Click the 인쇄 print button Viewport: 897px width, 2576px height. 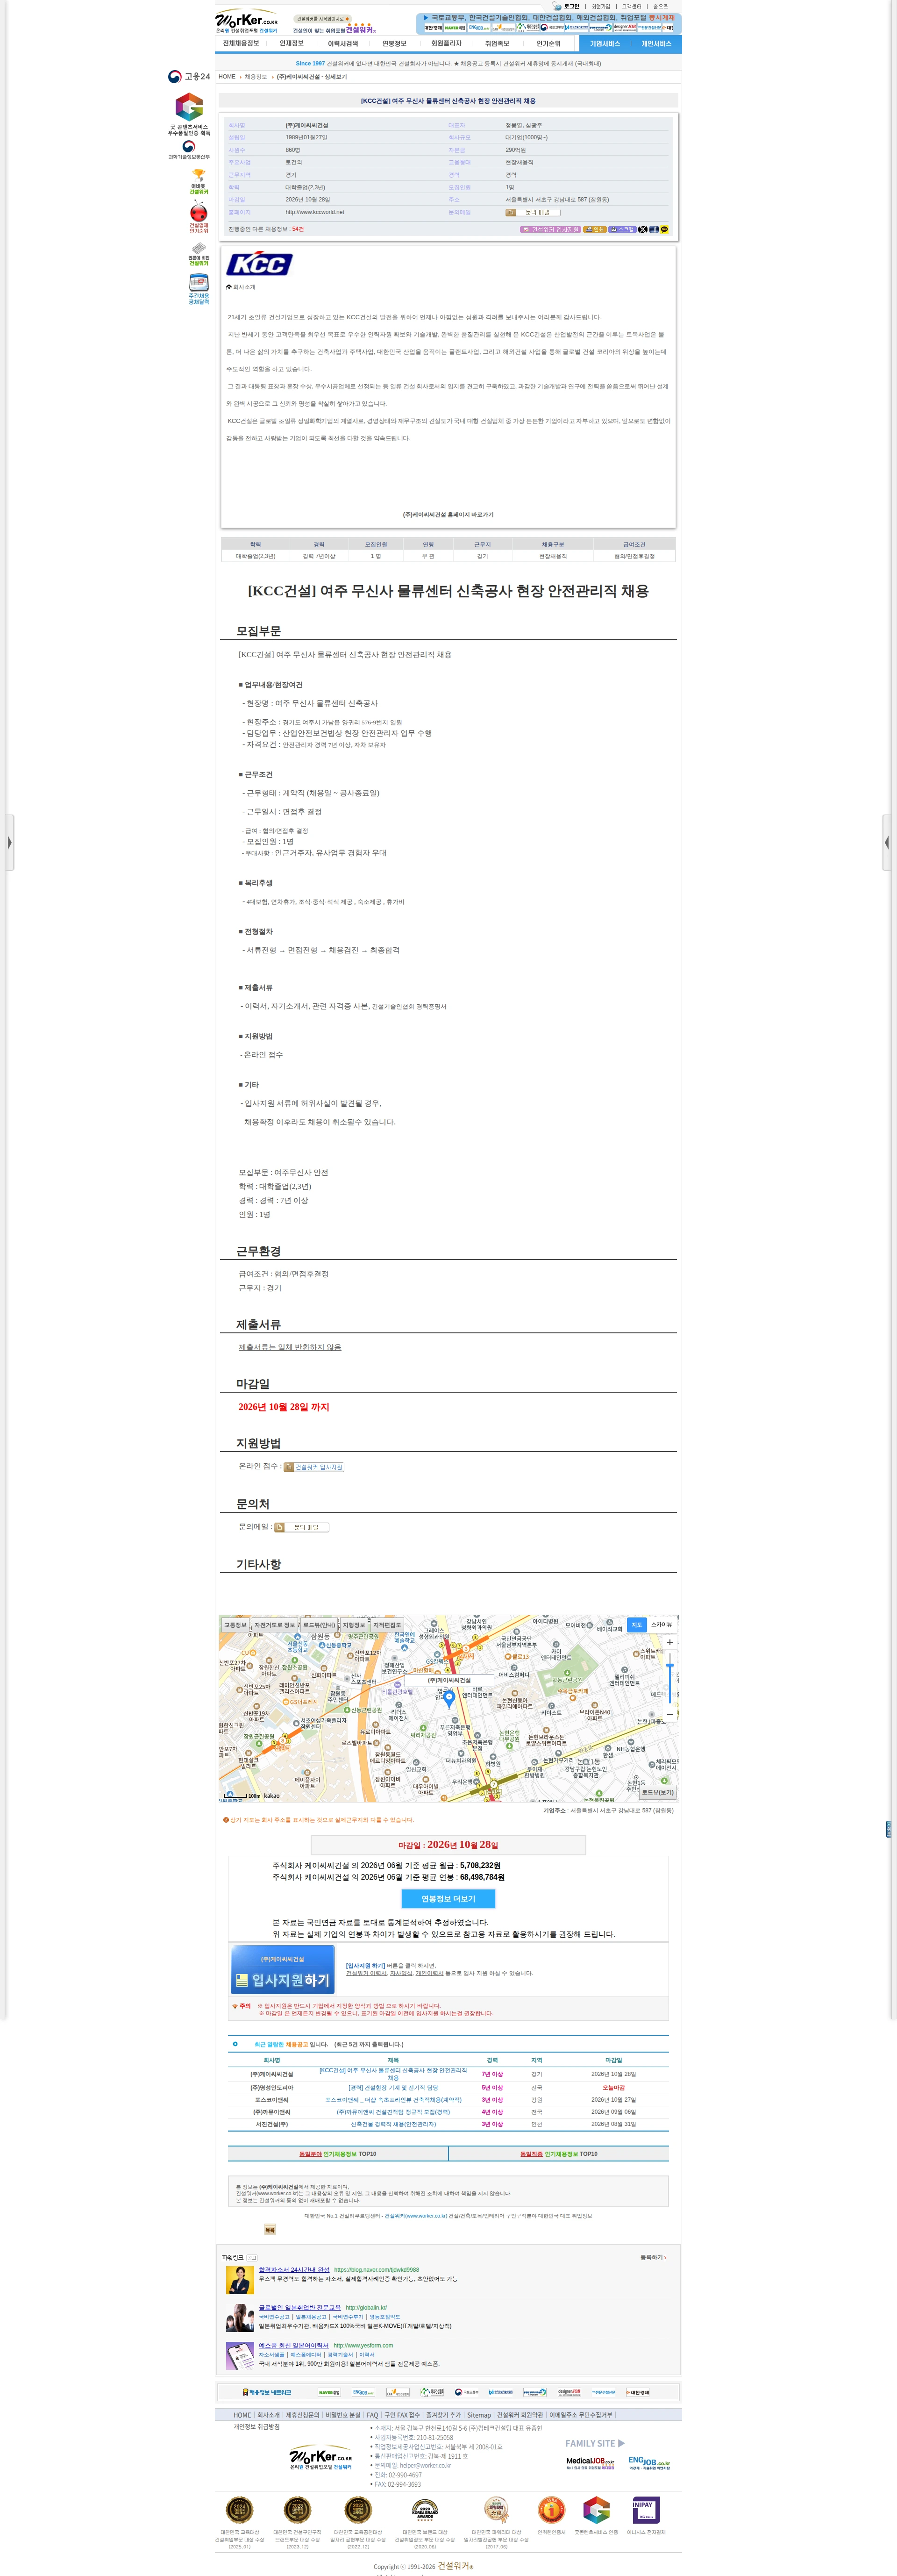[x=595, y=229]
